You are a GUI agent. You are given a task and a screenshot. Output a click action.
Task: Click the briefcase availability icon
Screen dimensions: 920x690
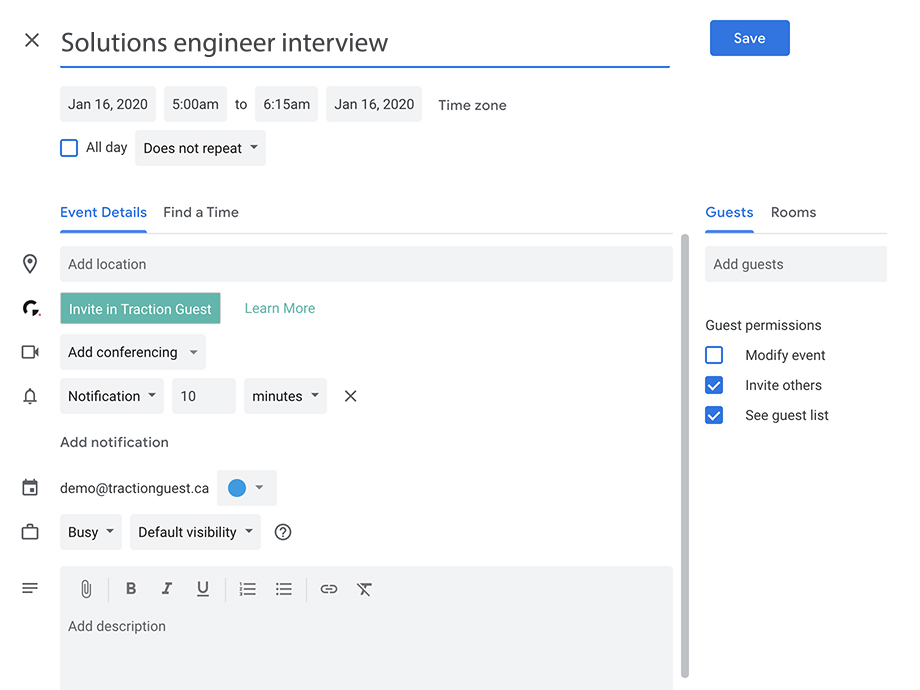point(30,532)
